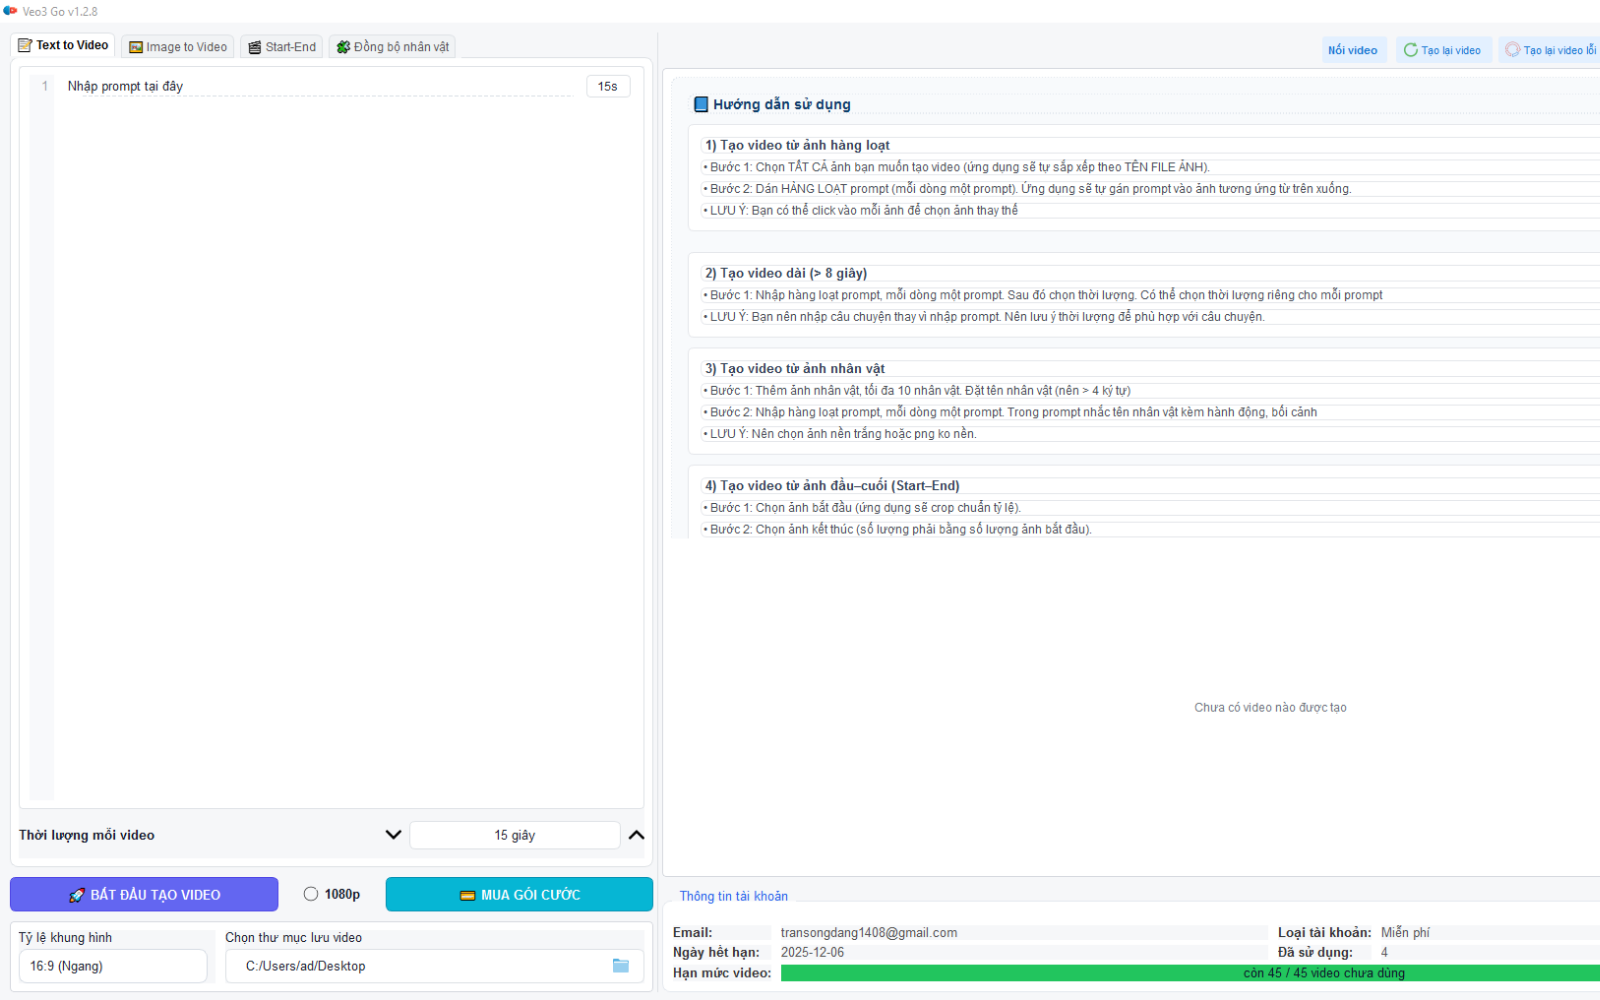Screen dimensions: 1600x1000
Task: Increase video duration with the up chevron
Action: pos(636,835)
